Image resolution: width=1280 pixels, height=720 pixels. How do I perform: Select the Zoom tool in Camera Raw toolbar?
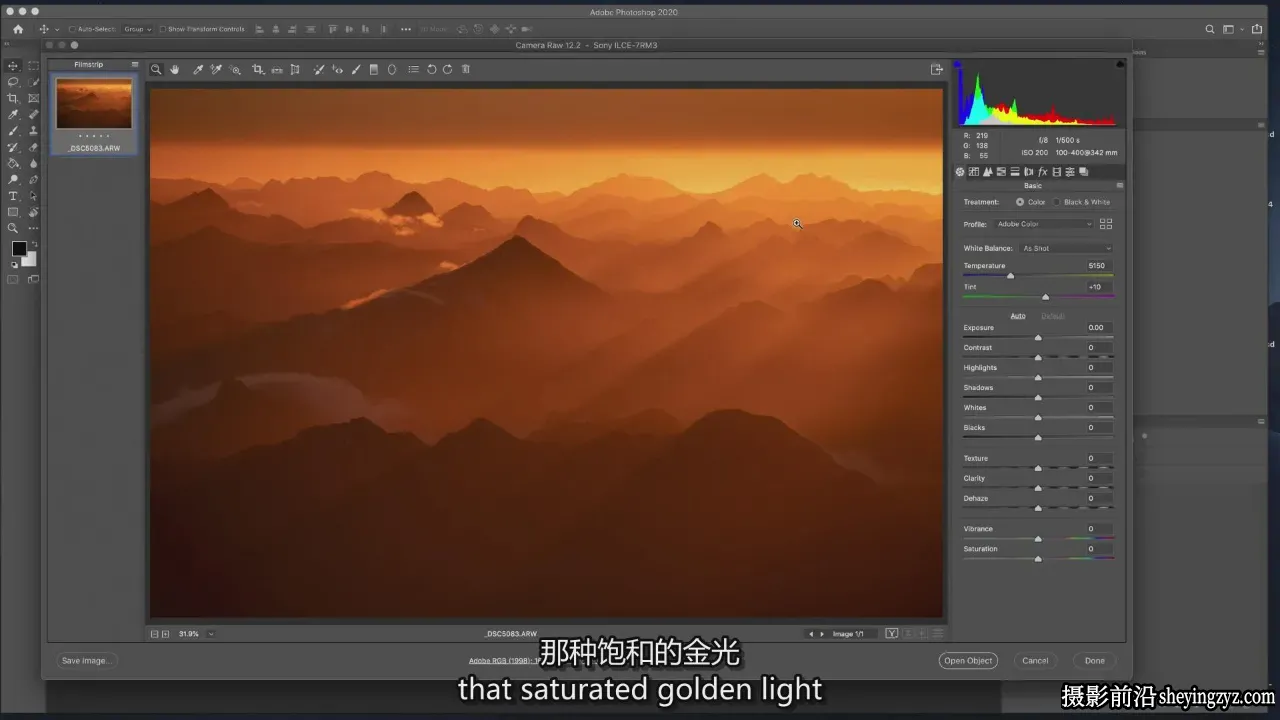(x=156, y=69)
